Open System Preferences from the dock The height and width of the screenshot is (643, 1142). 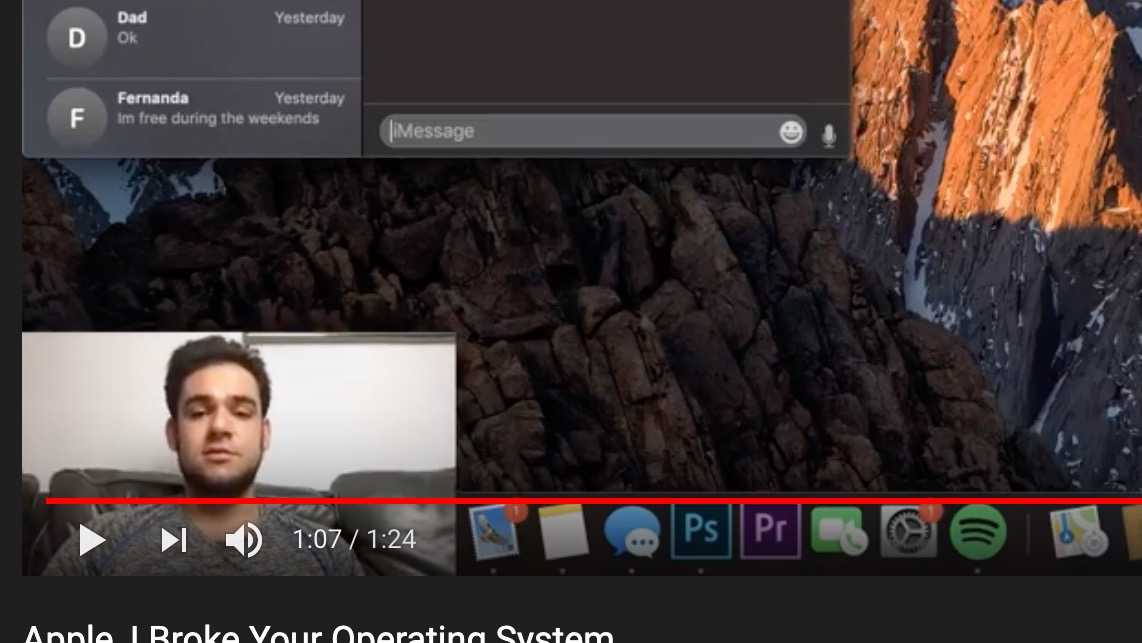pos(908,532)
